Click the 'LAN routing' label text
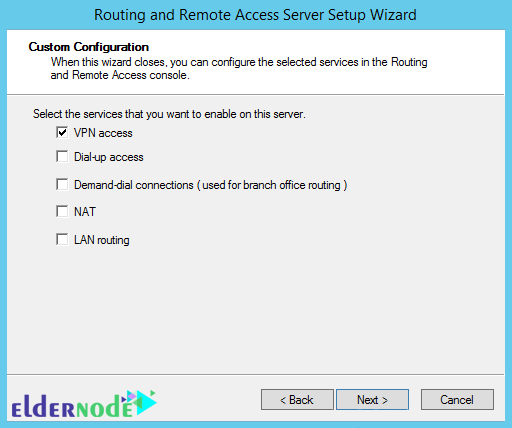Image resolution: width=512 pixels, height=428 pixels. tap(102, 240)
